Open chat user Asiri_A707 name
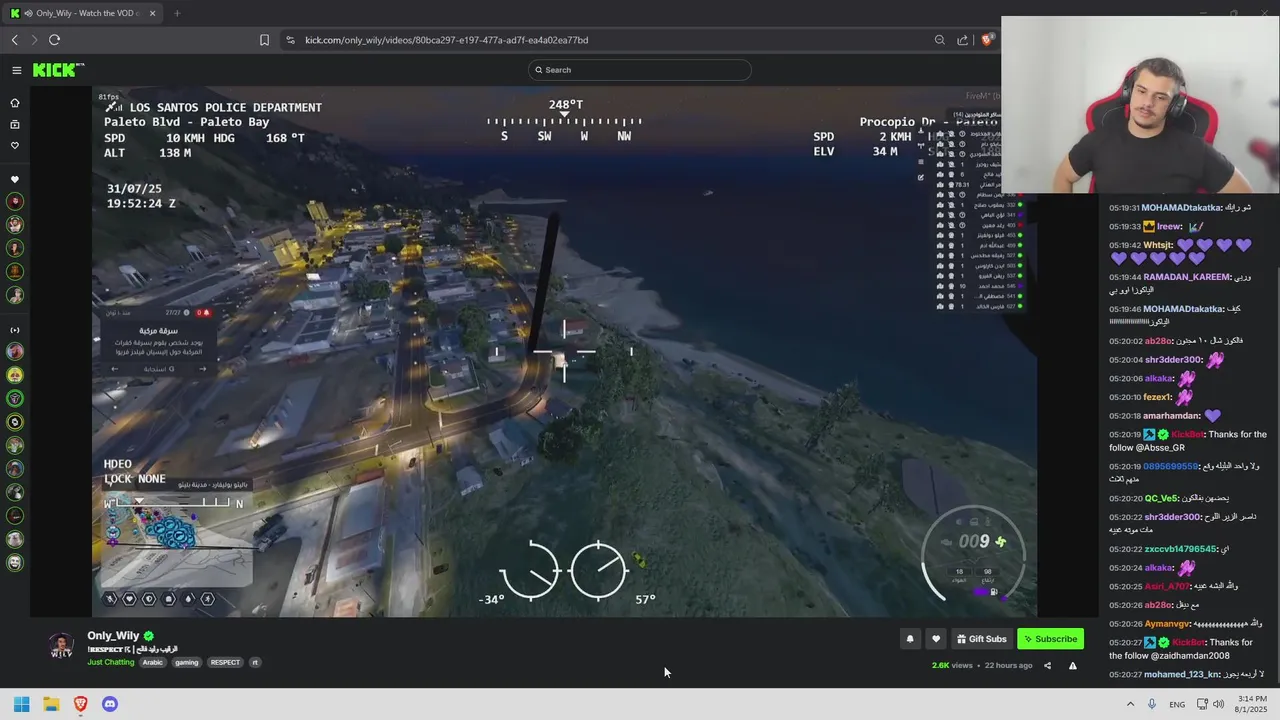This screenshot has height=720, width=1280. (1168, 586)
